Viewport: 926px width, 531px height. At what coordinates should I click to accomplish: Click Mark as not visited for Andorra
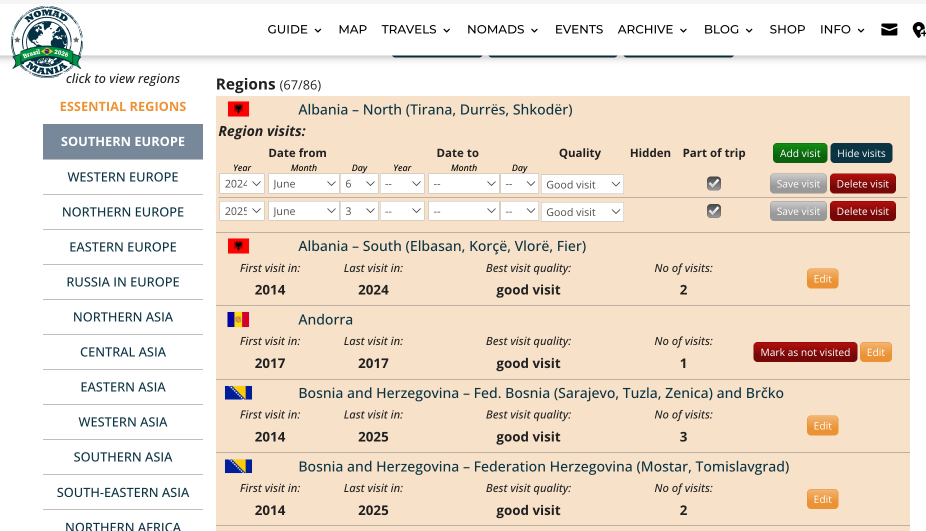pos(805,352)
